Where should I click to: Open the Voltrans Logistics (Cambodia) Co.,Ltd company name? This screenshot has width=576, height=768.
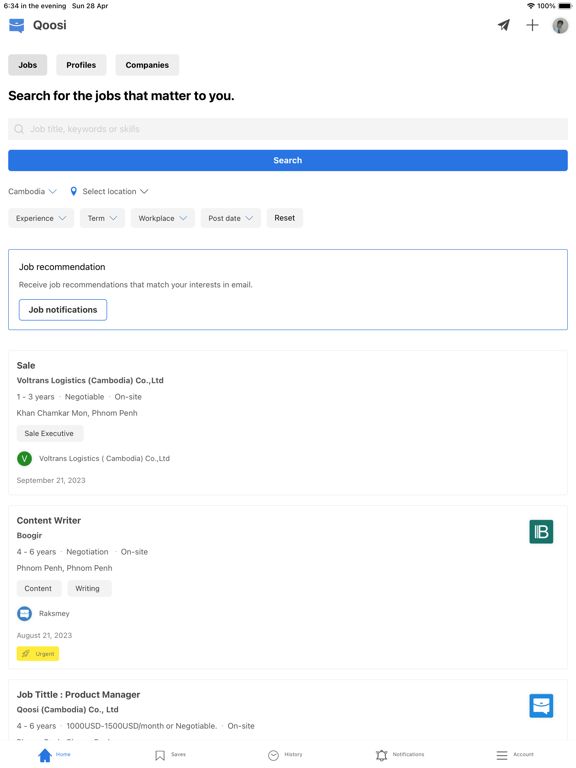click(x=90, y=381)
